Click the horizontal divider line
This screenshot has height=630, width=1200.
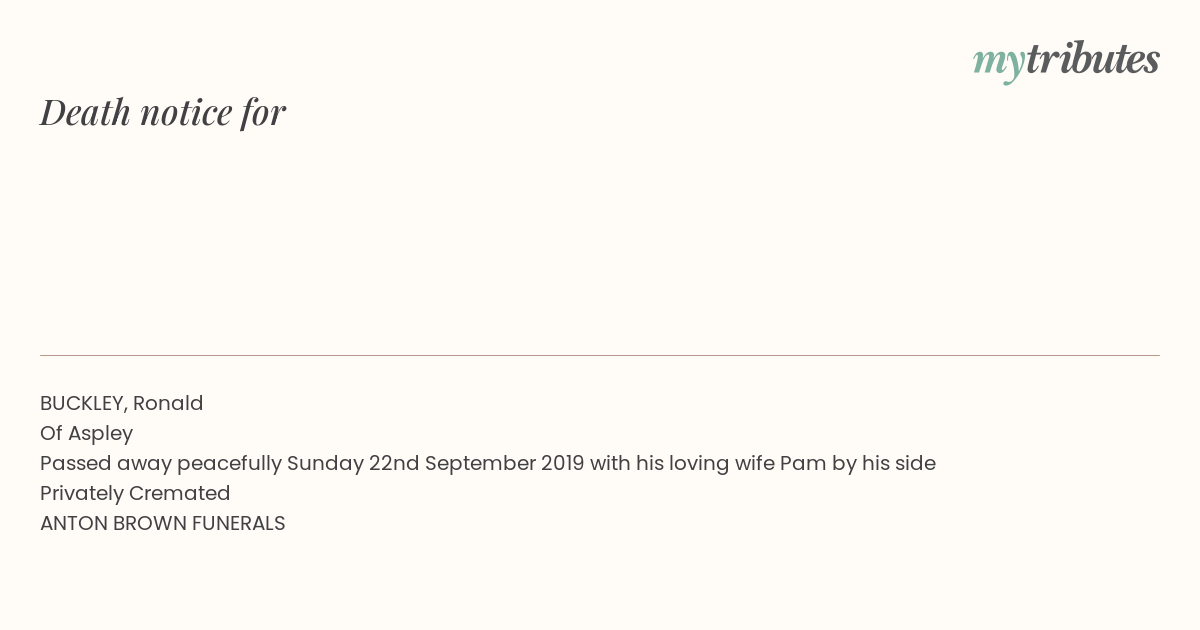pyautogui.click(x=600, y=355)
